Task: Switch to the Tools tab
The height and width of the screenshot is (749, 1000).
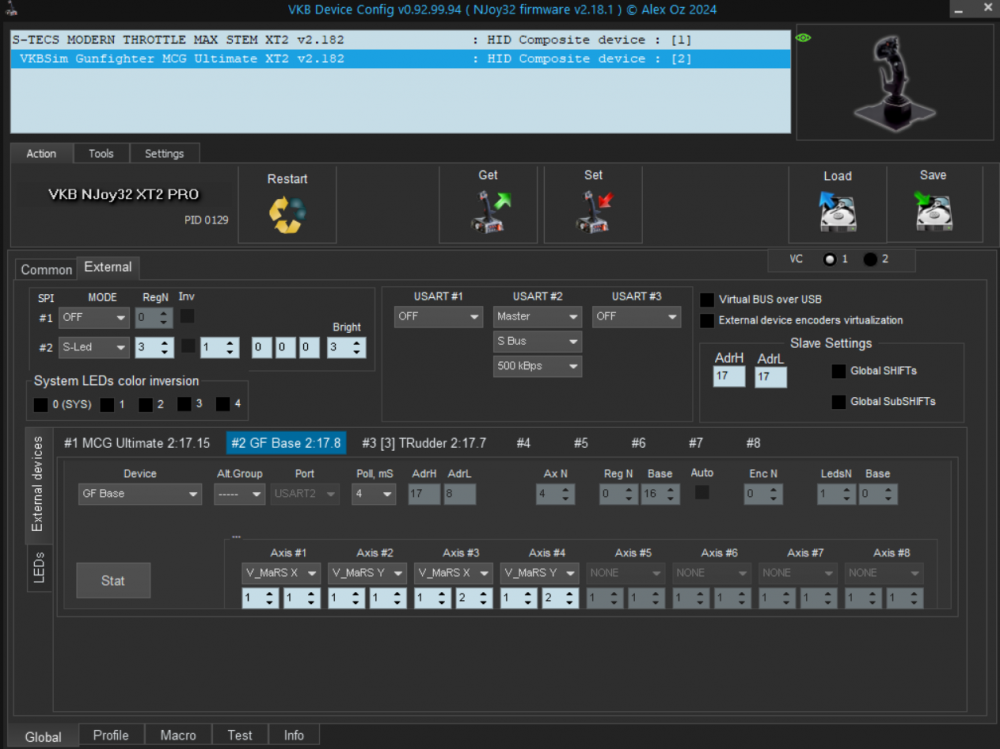Action: coord(101,153)
